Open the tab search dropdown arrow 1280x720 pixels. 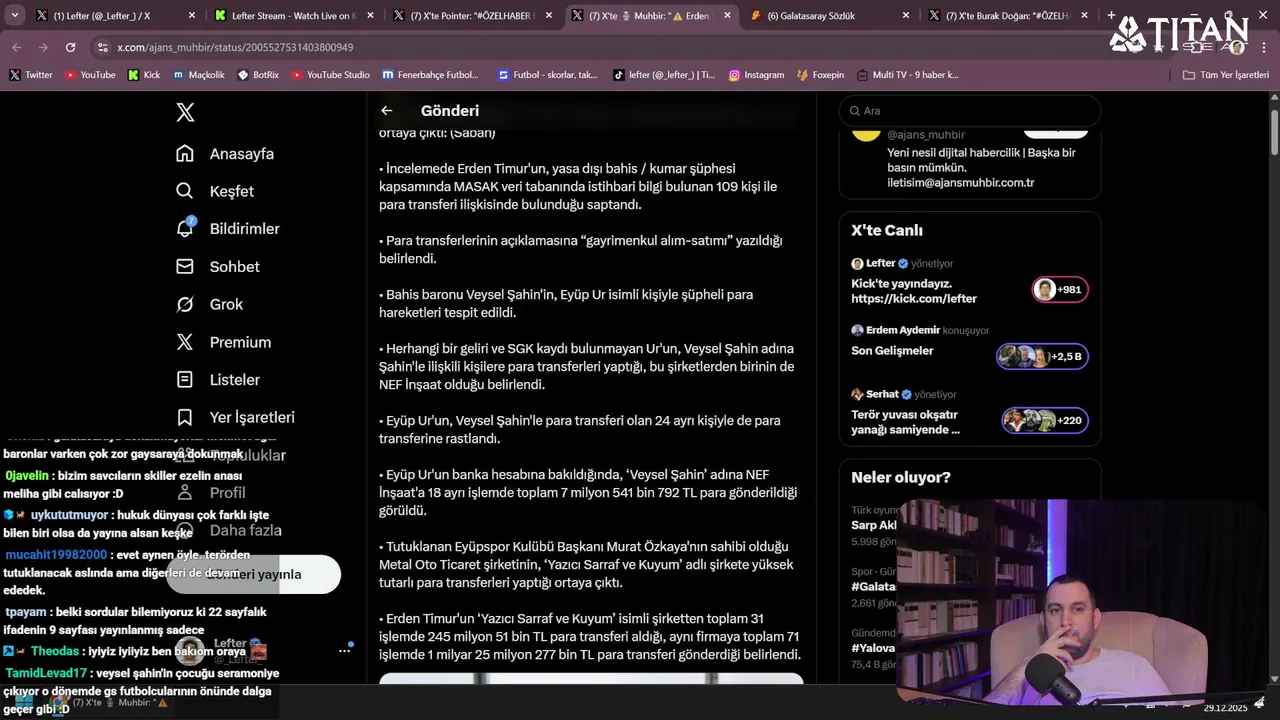pyautogui.click(x=14, y=15)
